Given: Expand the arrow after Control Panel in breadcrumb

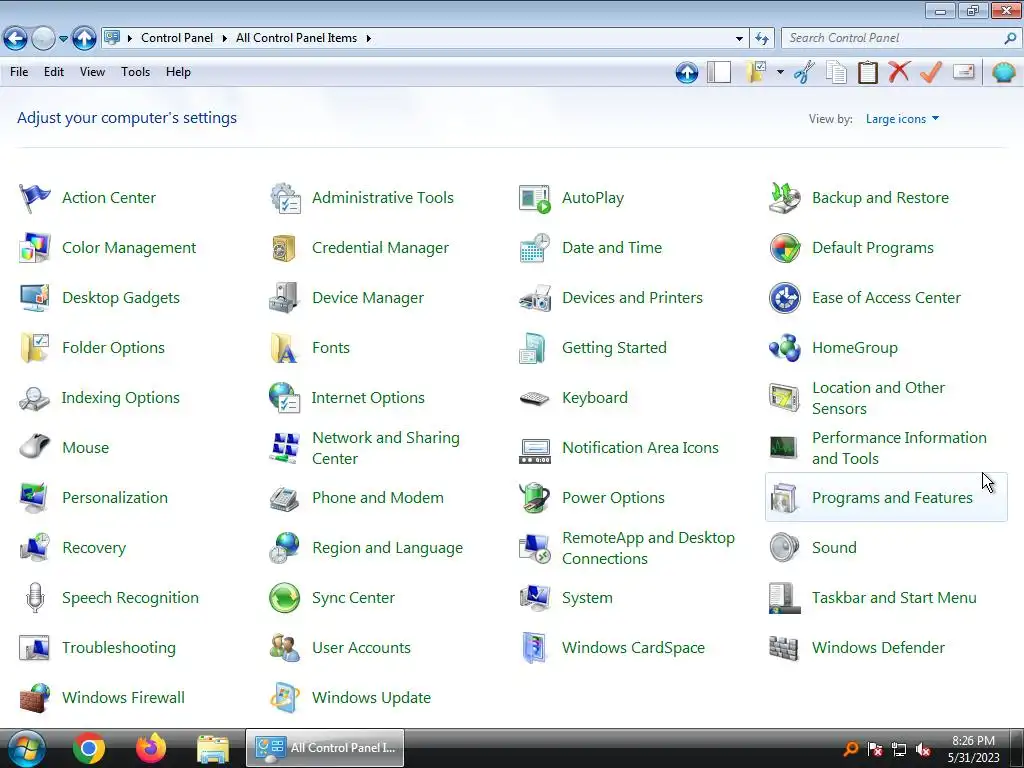Looking at the screenshot, I should click(x=224, y=39).
